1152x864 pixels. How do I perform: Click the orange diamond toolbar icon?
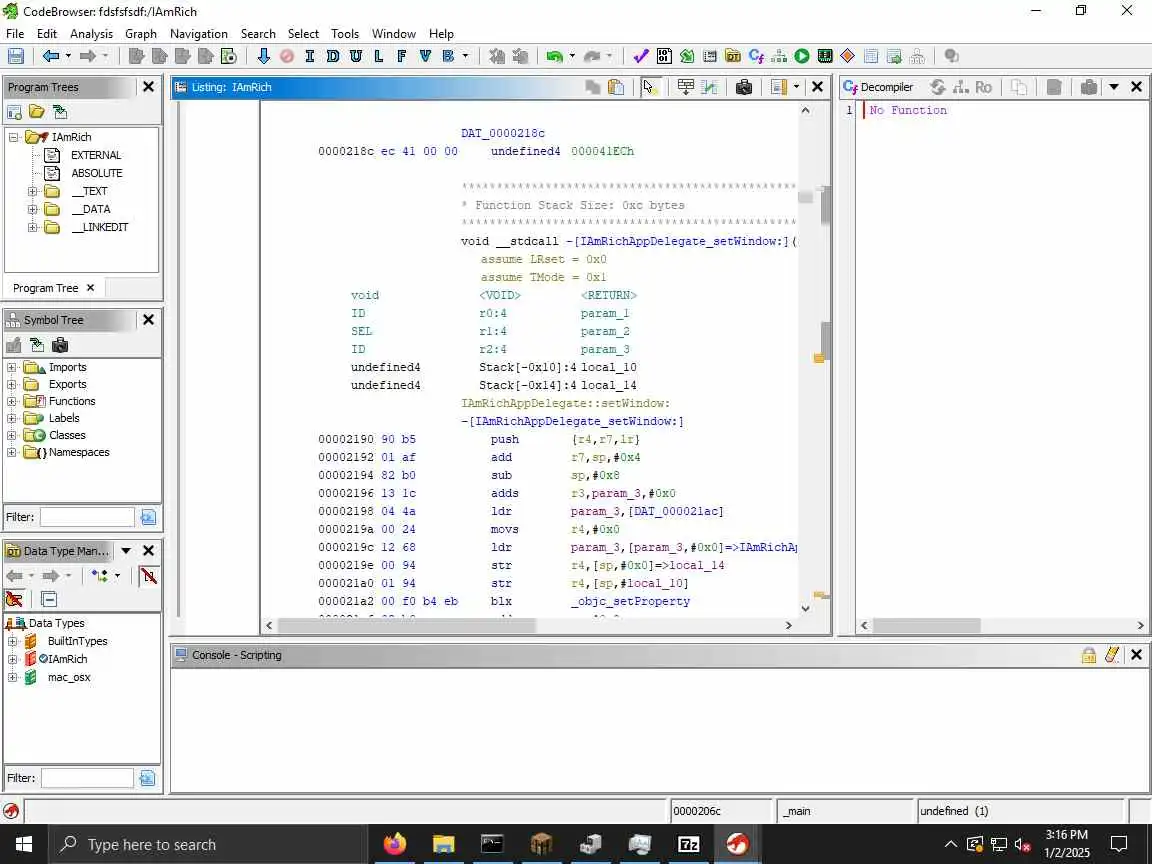coord(848,56)
